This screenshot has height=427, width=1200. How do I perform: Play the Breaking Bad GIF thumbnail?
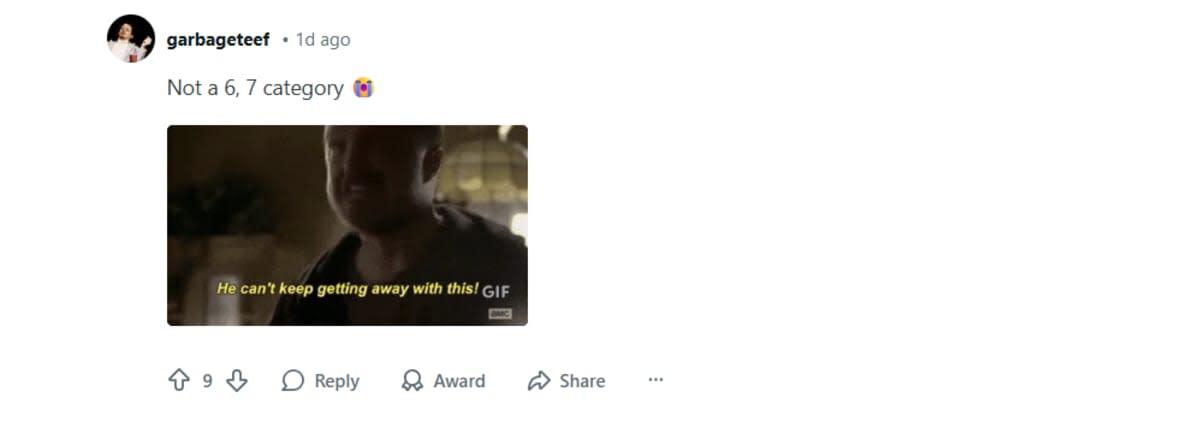(347, 225)
